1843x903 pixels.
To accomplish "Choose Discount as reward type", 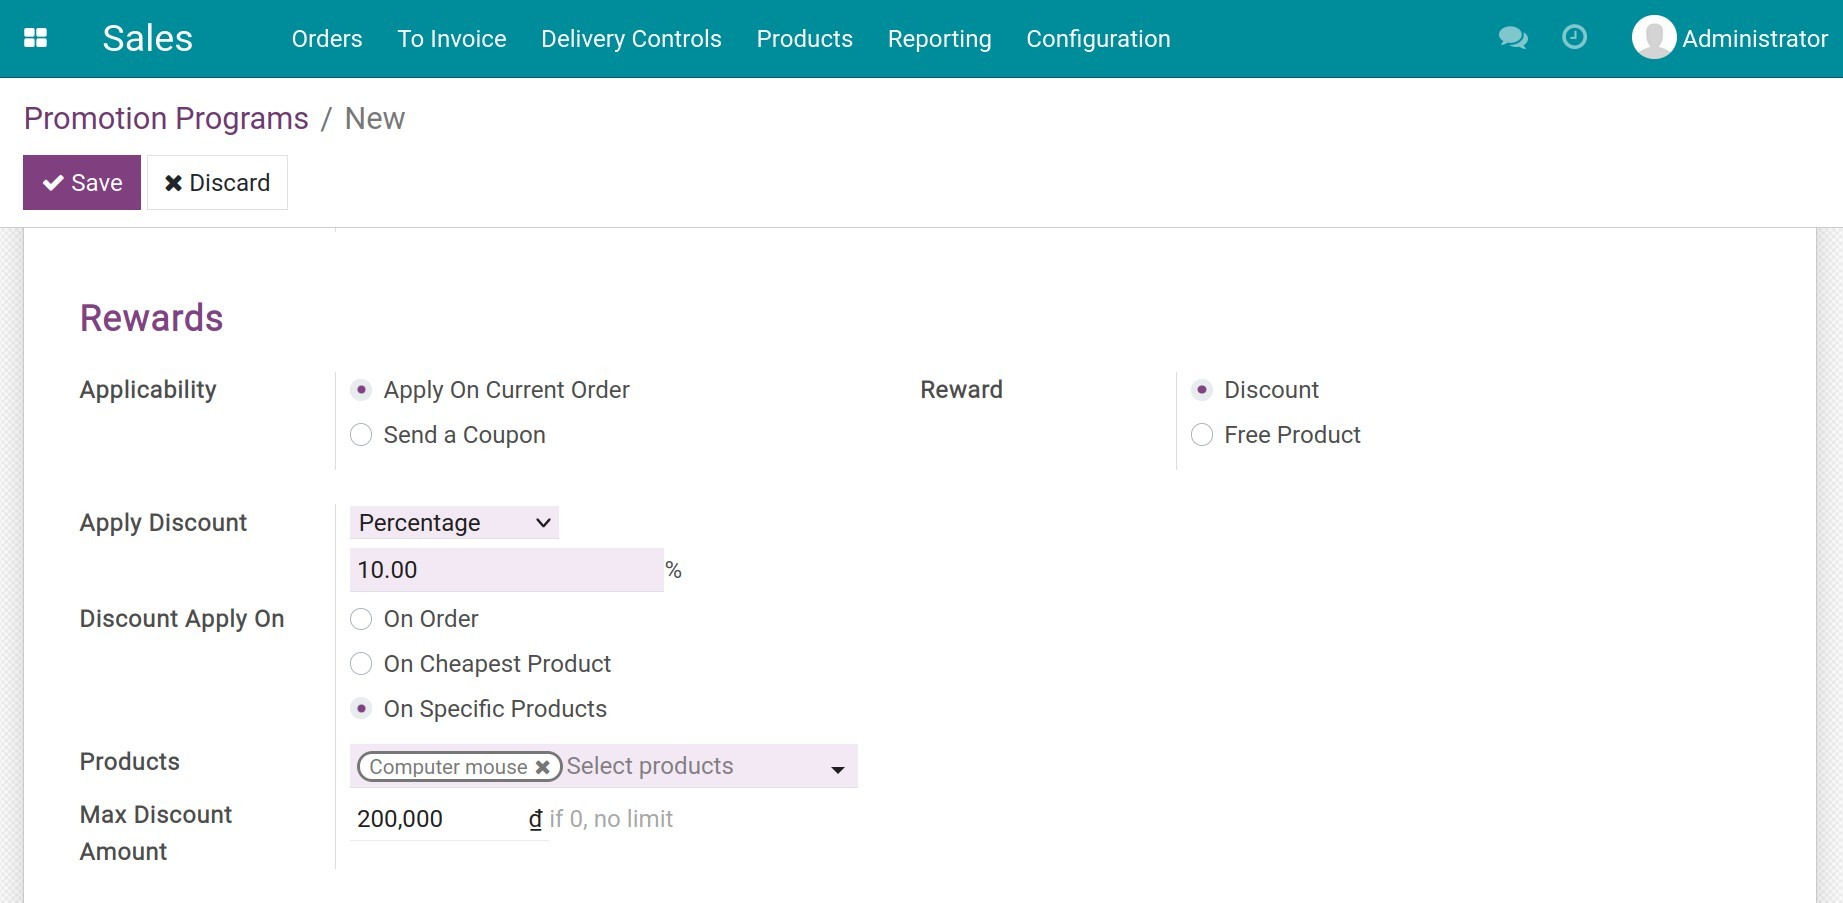I will [x=1202, y=390].
